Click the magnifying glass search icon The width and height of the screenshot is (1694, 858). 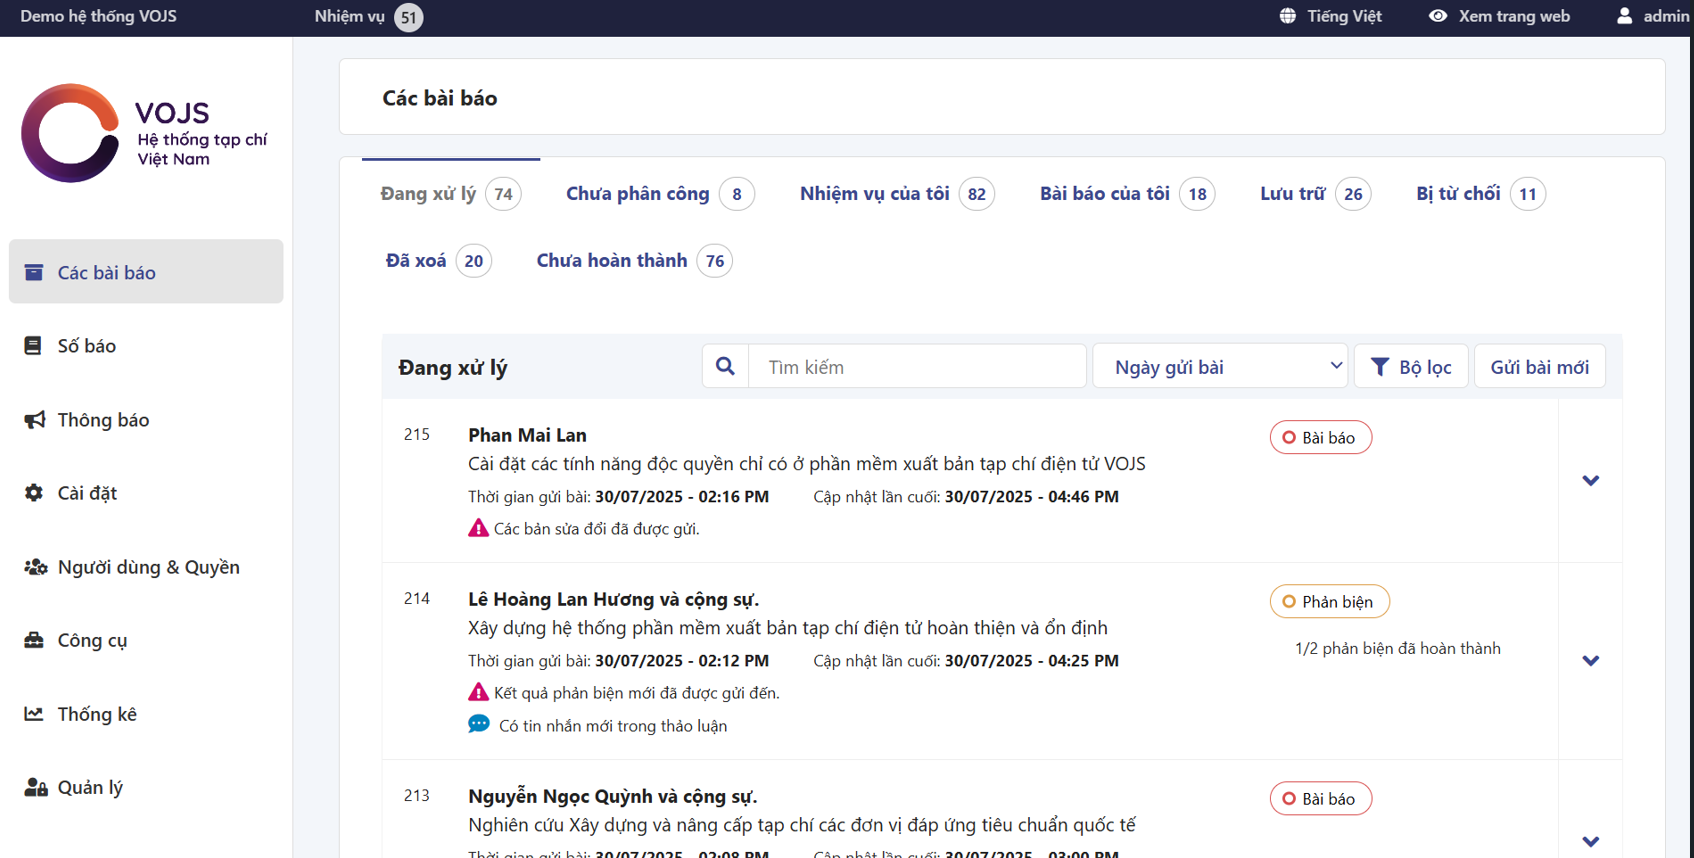coord(725,367)
